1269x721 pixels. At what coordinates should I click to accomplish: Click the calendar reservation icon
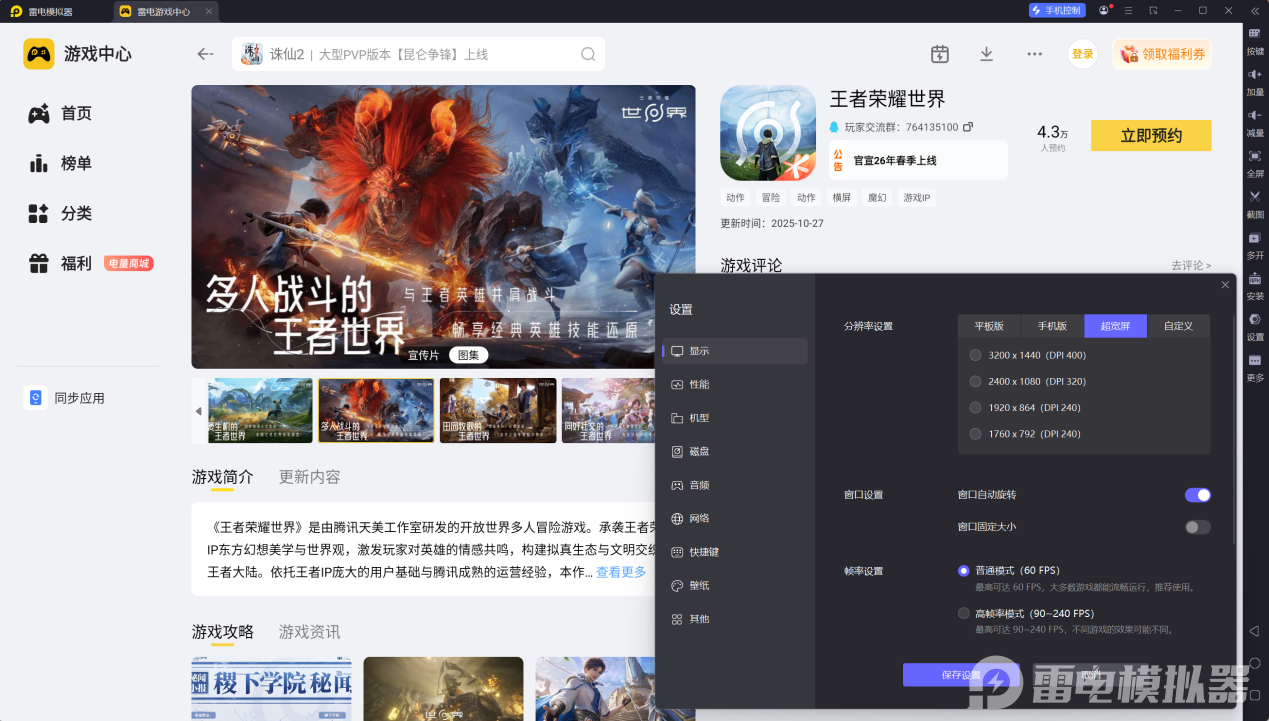click(x=939, y=54)
